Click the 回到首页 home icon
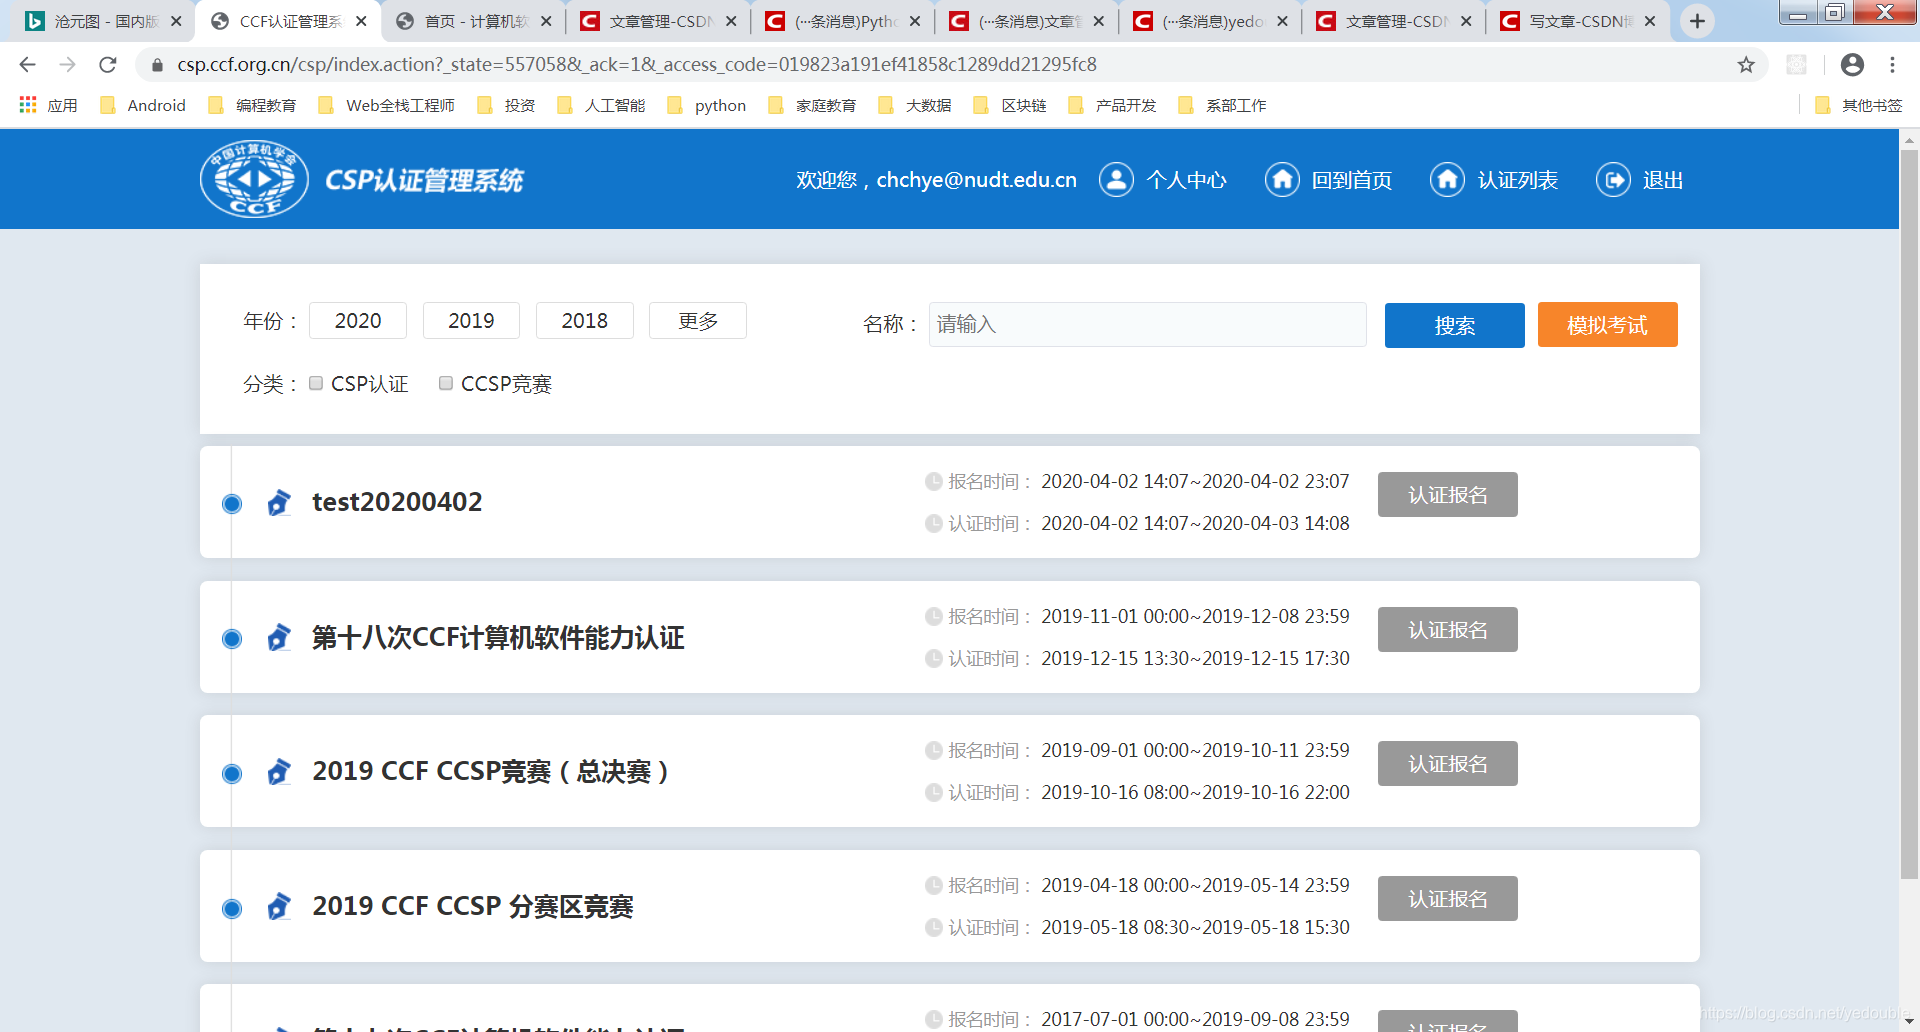The width and height of the screenshot is (1920, 1032). coord(1282,180)
